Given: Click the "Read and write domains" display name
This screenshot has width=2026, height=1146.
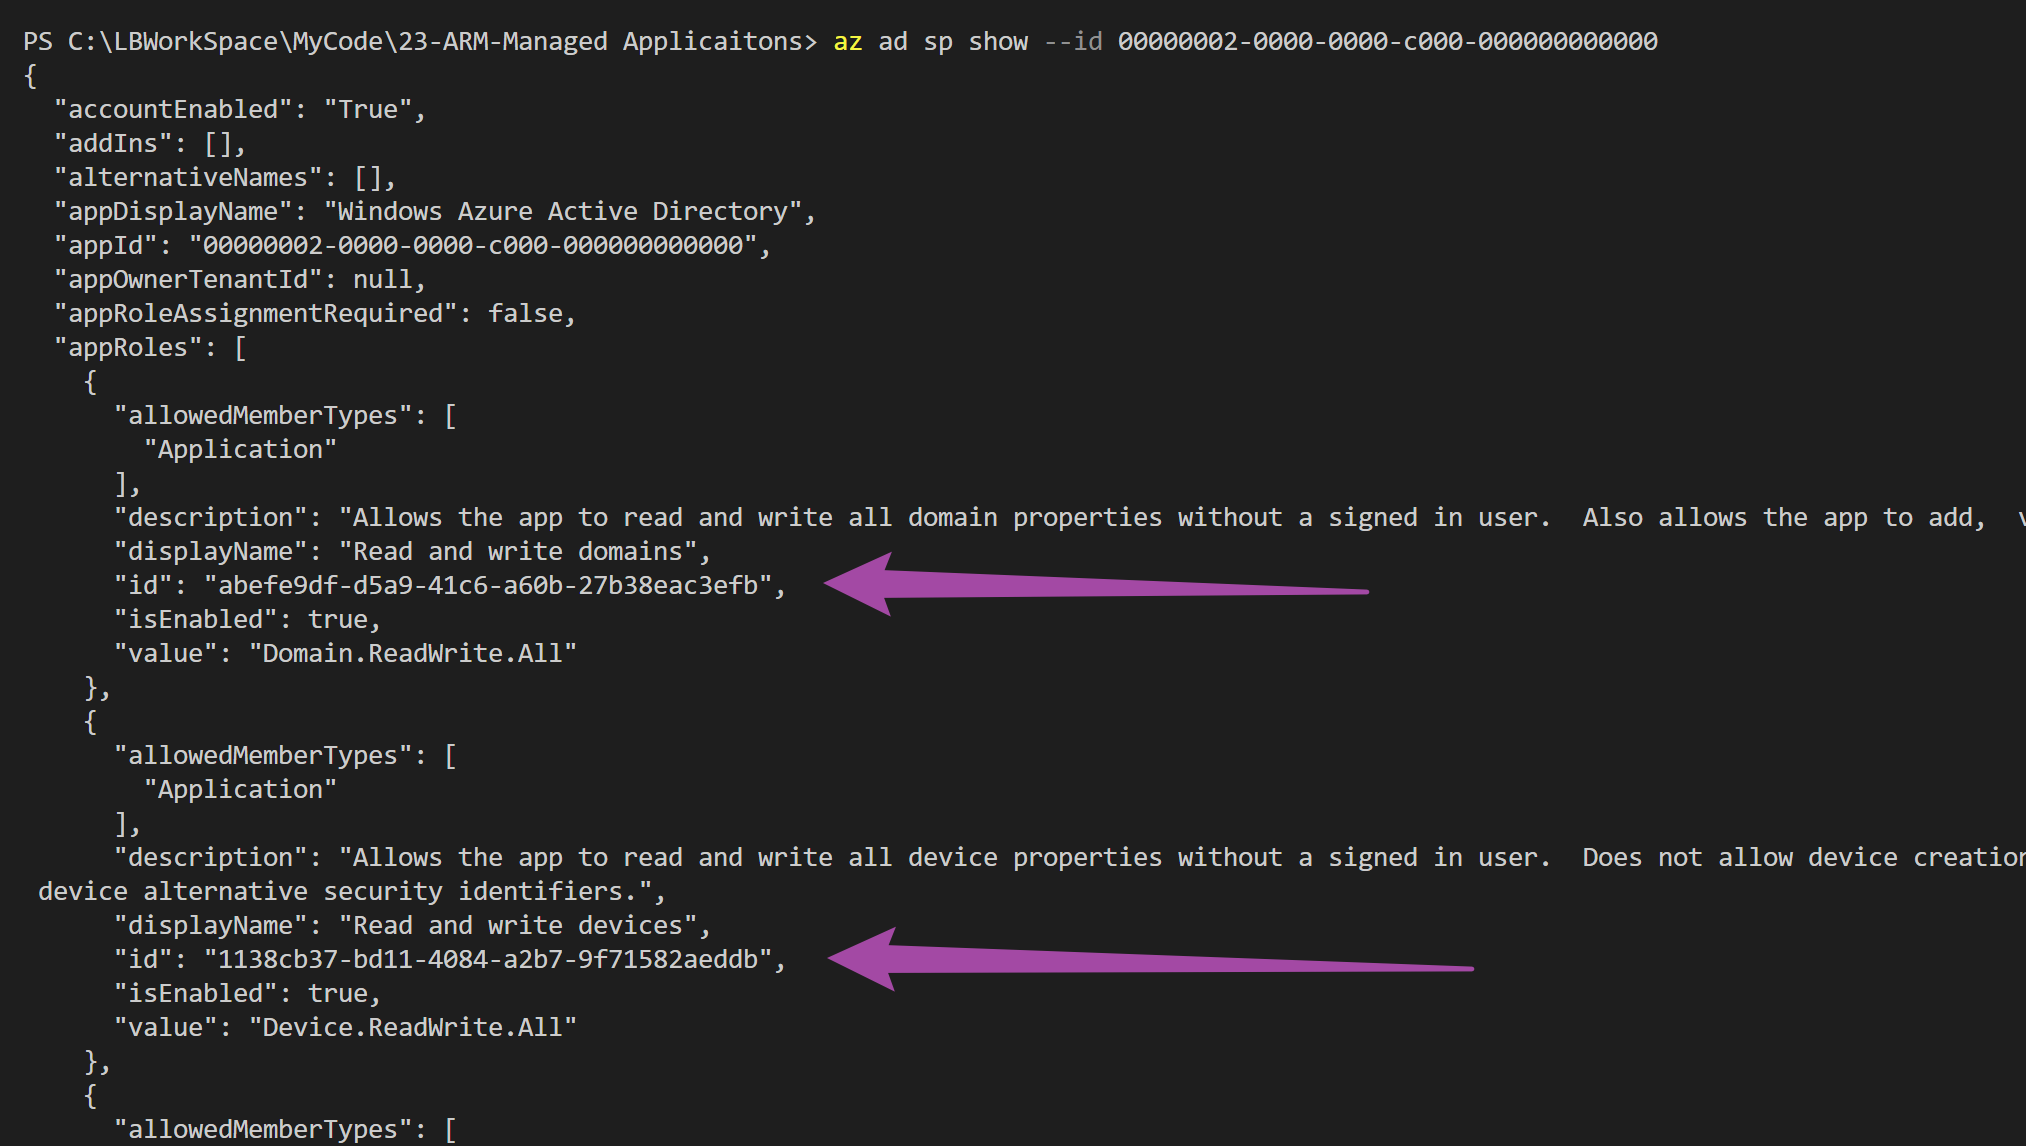Looking at the screenshot, I should coord(517,552).
